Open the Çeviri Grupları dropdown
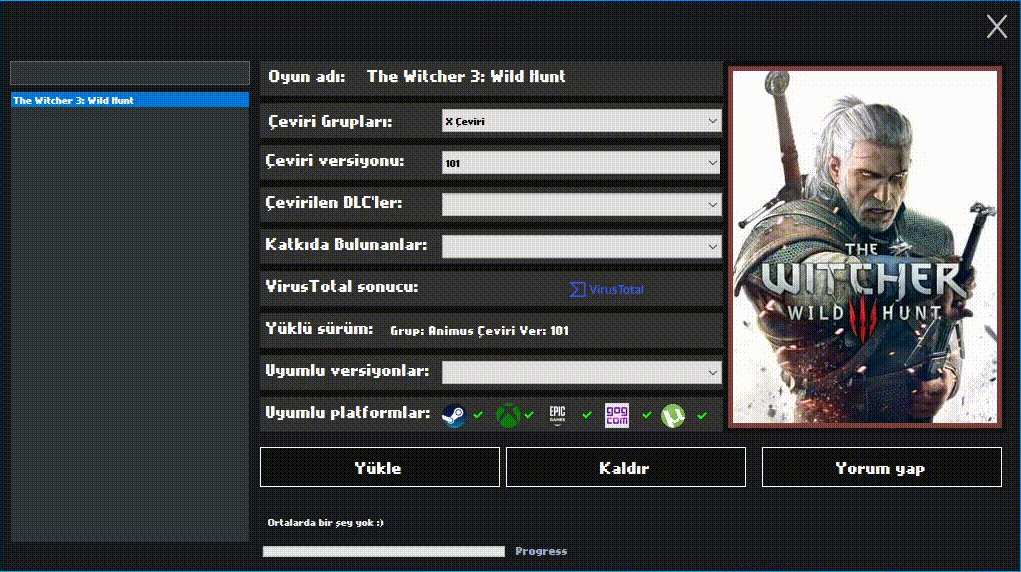The width and height of the screenshot is (1021, 572). click(581, 121)
